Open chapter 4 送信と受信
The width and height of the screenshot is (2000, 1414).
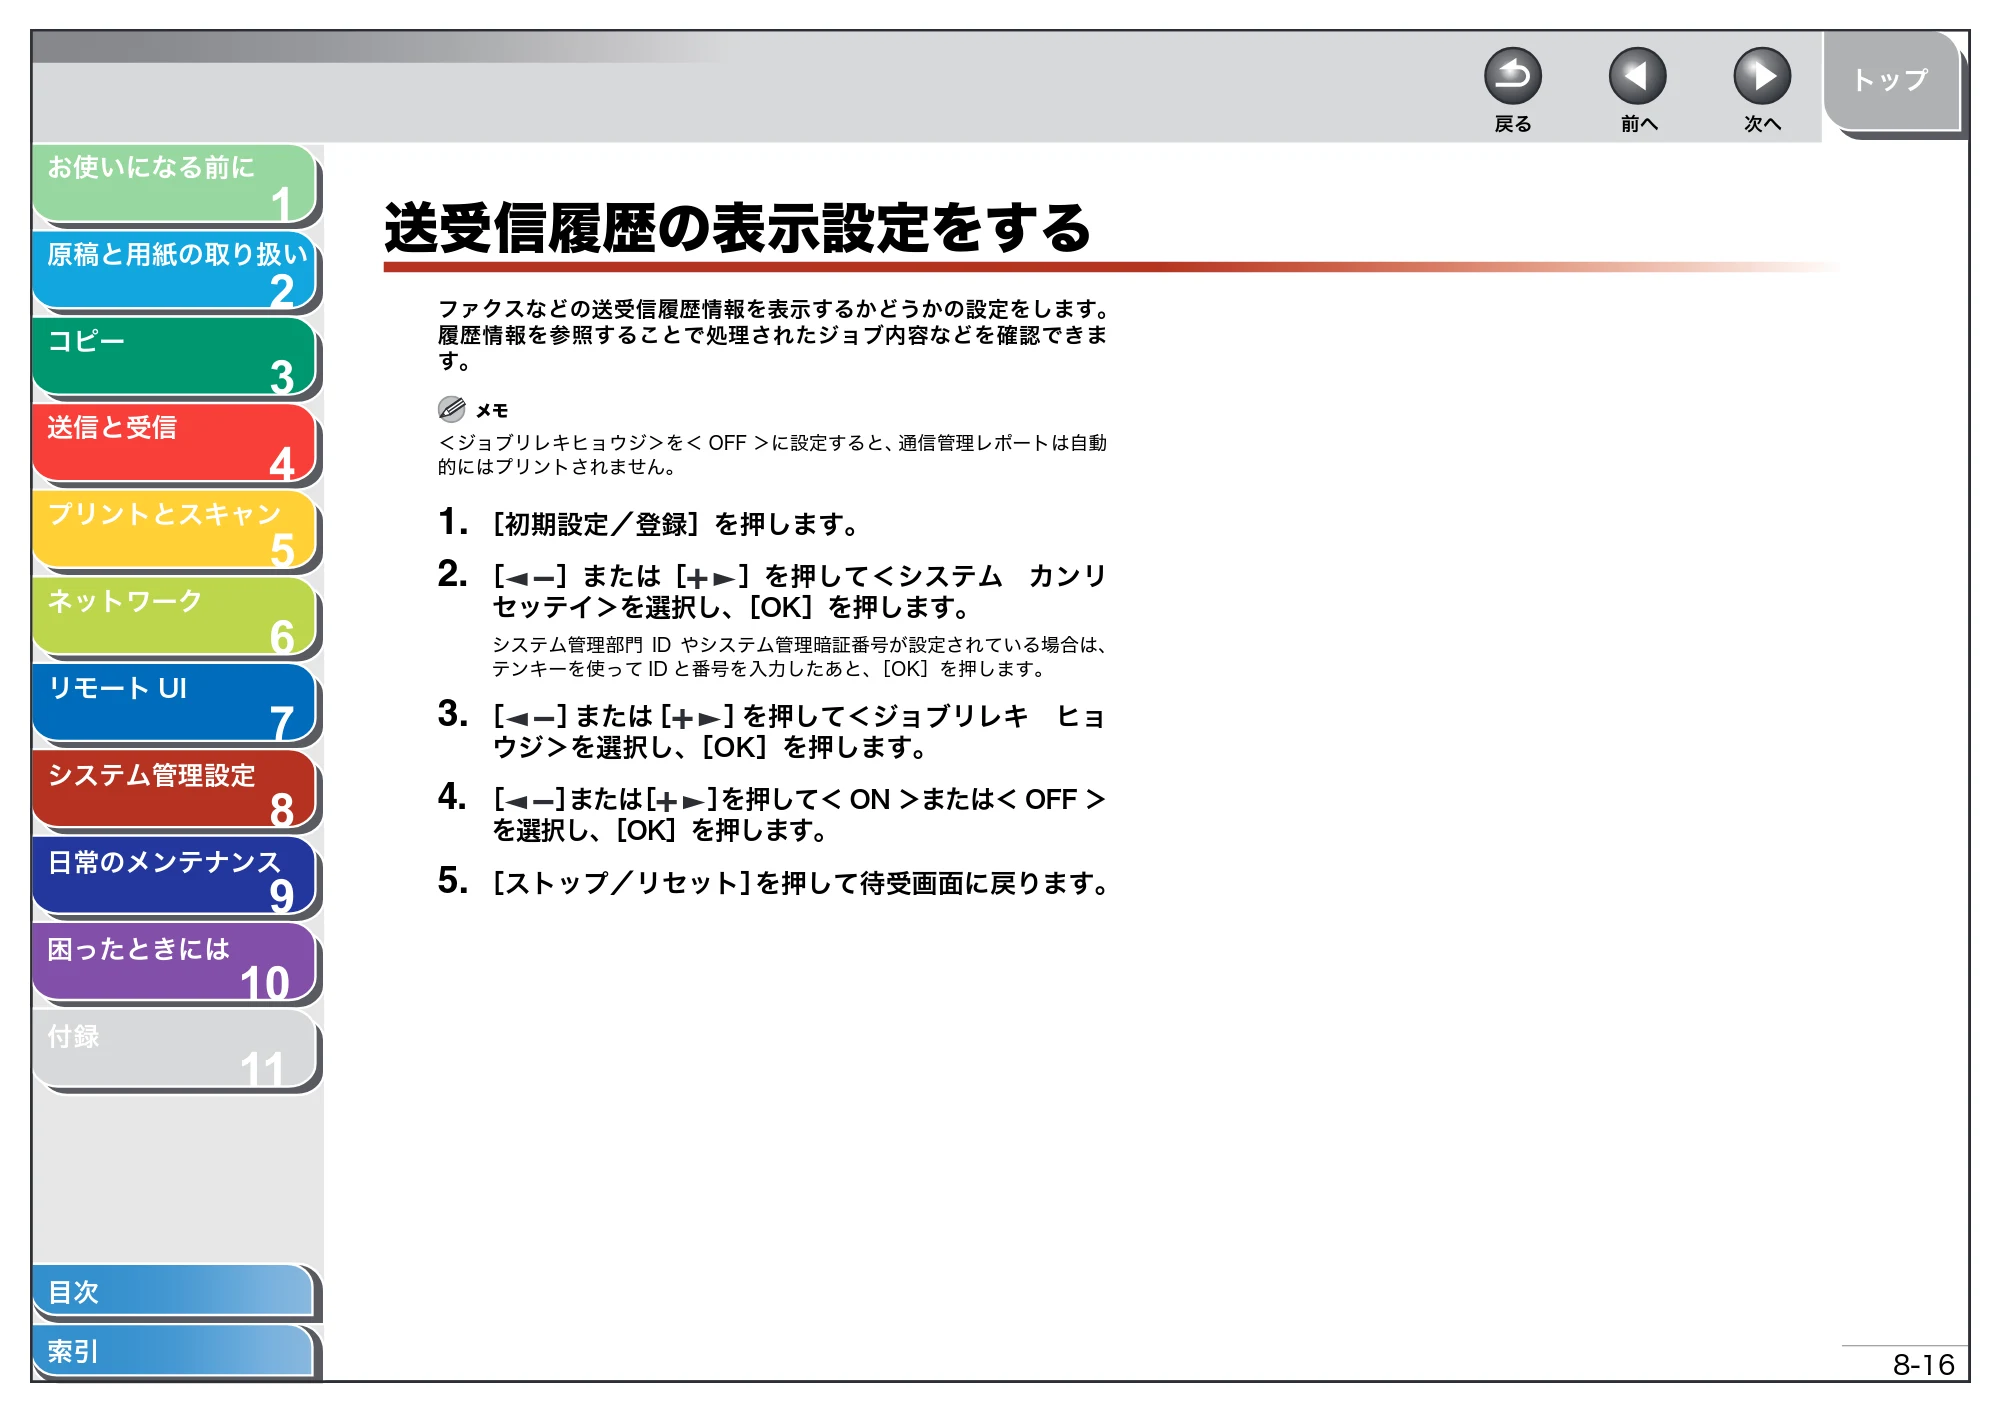(x=175, y=444)
